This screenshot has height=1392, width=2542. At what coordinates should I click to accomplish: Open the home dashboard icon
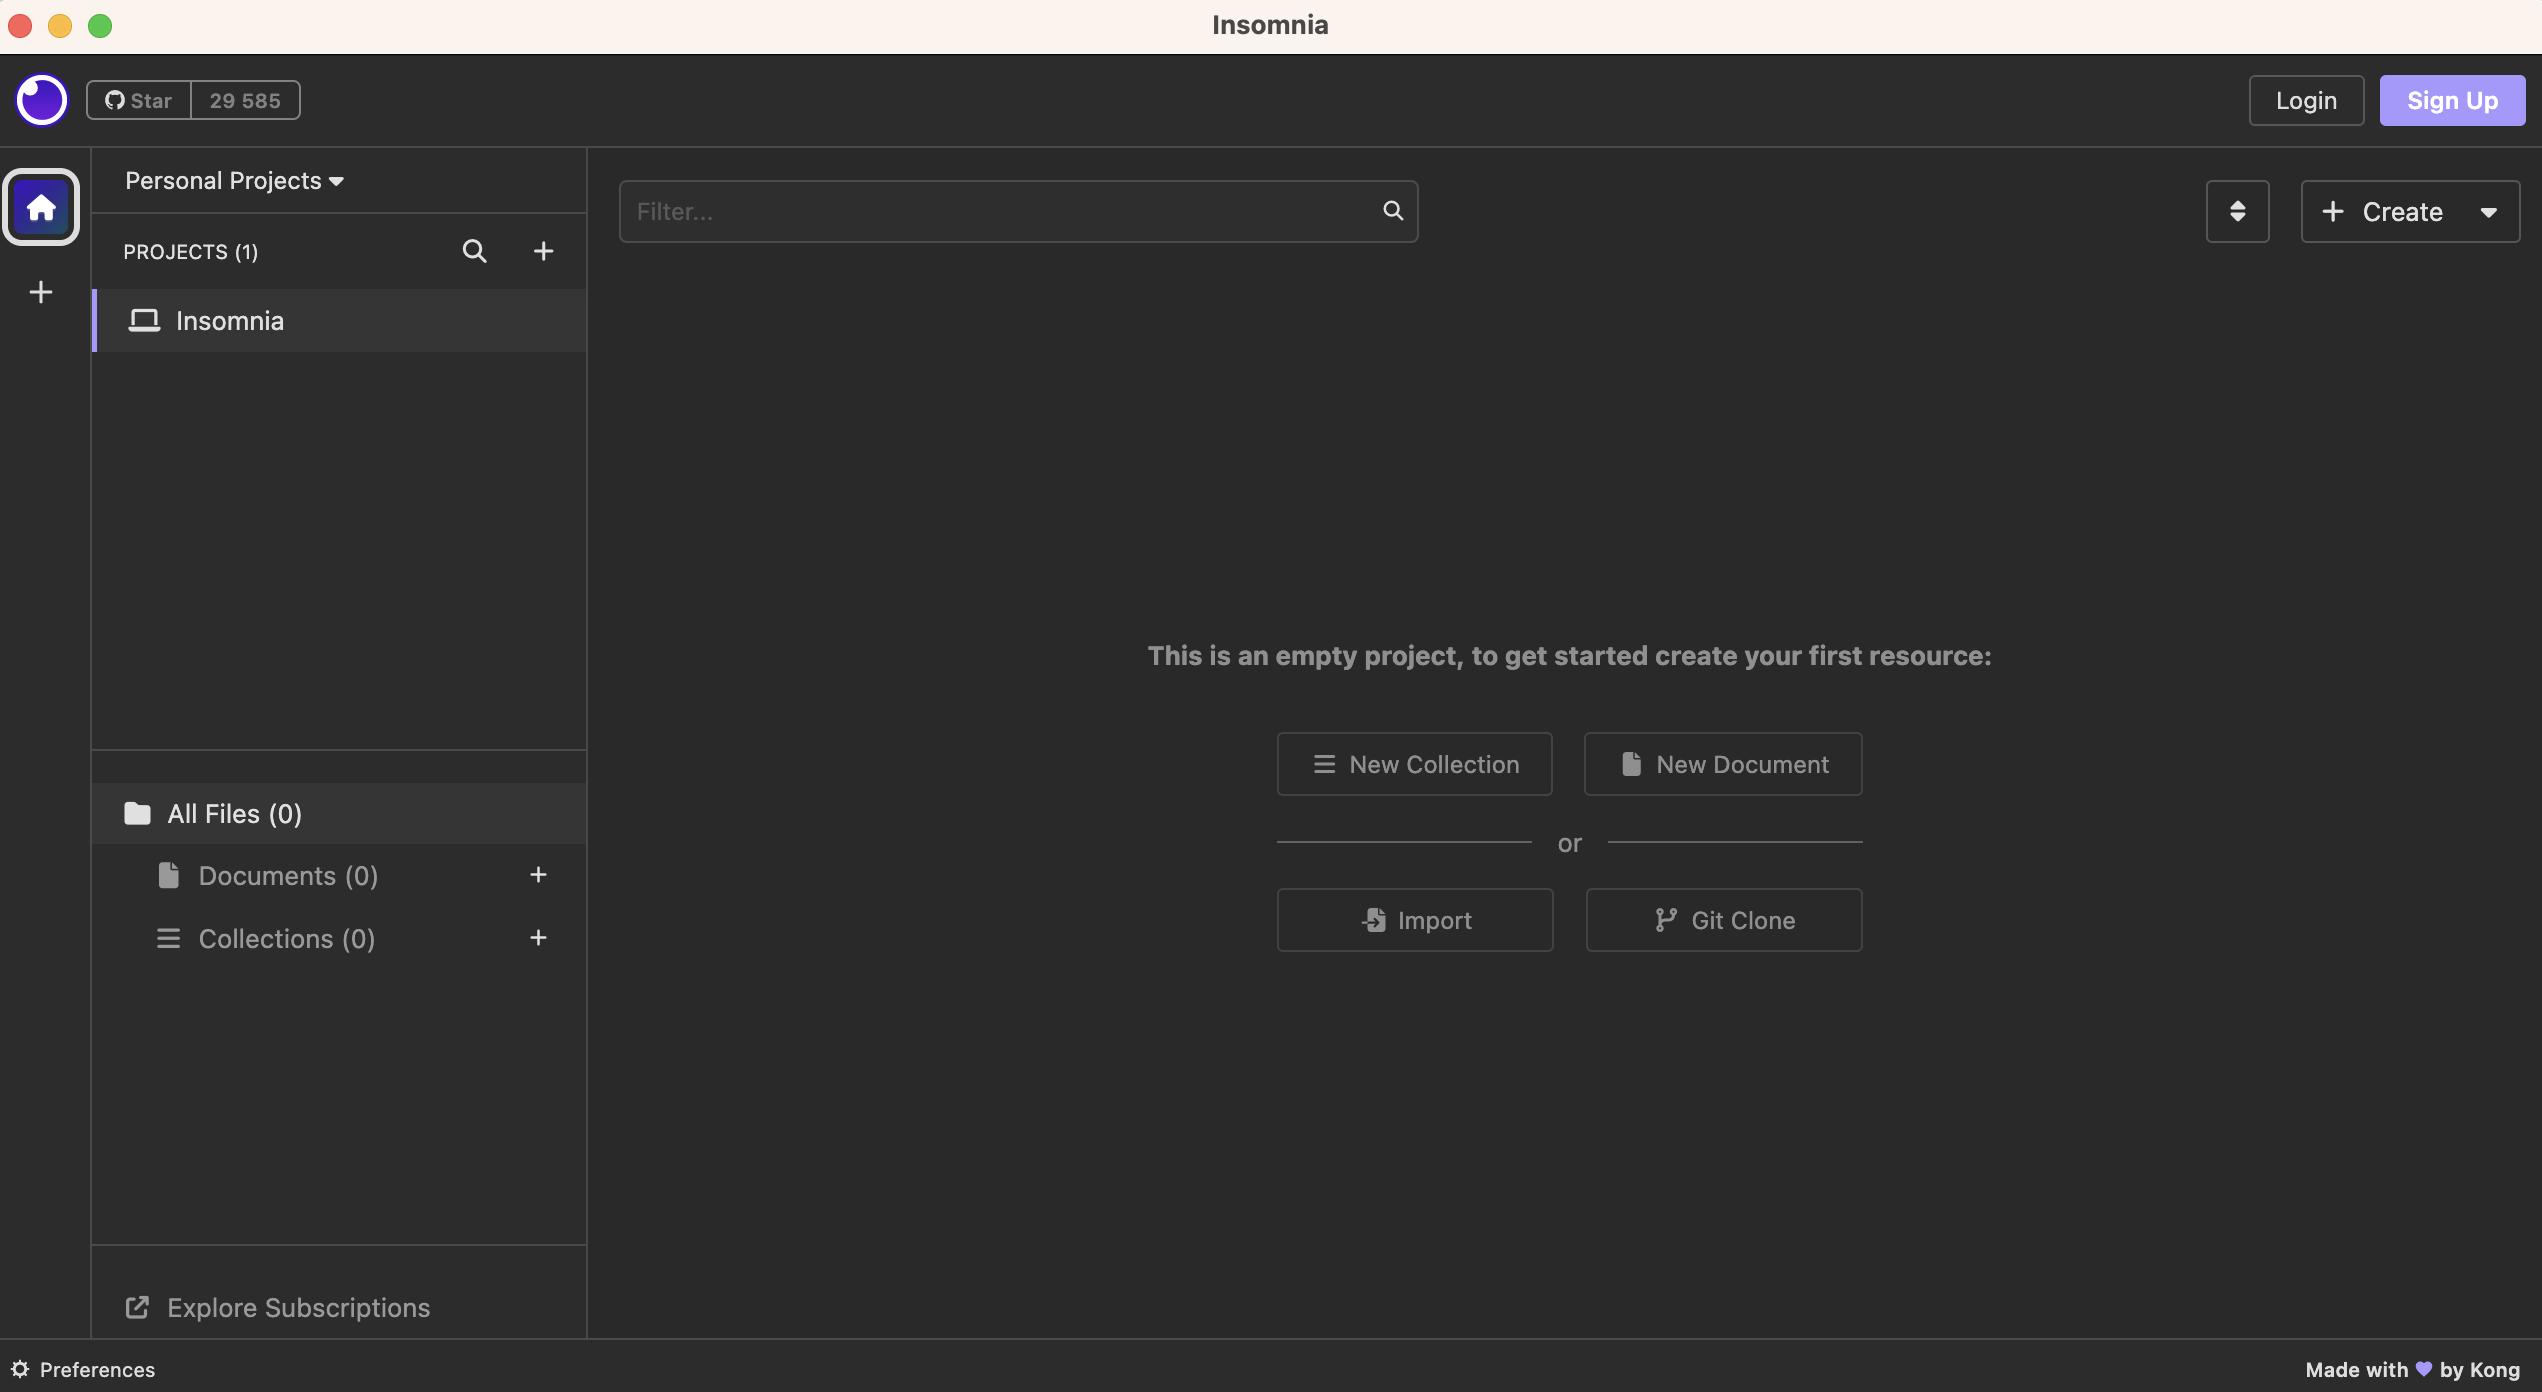41,207
